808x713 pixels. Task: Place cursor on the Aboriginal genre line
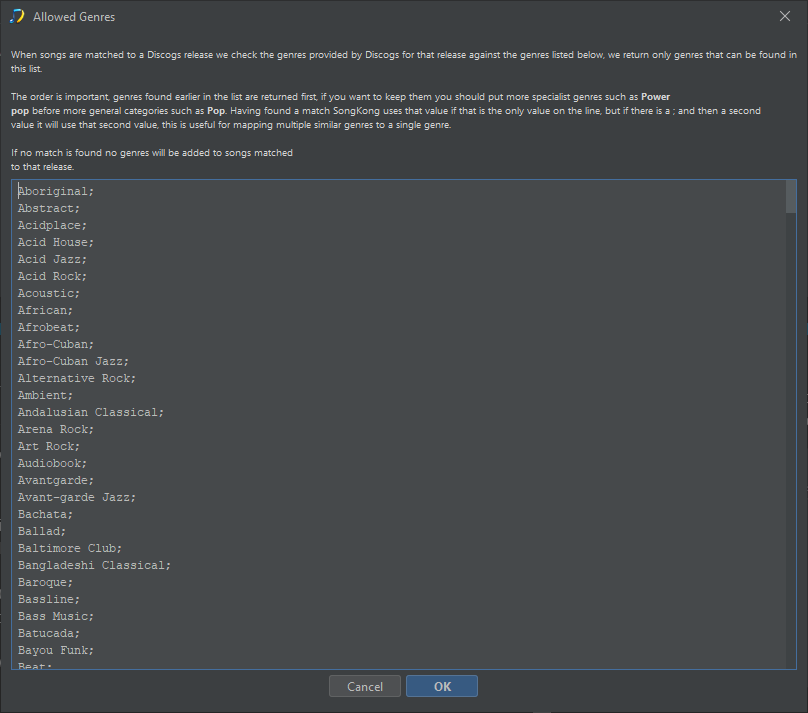pos(56,191)
